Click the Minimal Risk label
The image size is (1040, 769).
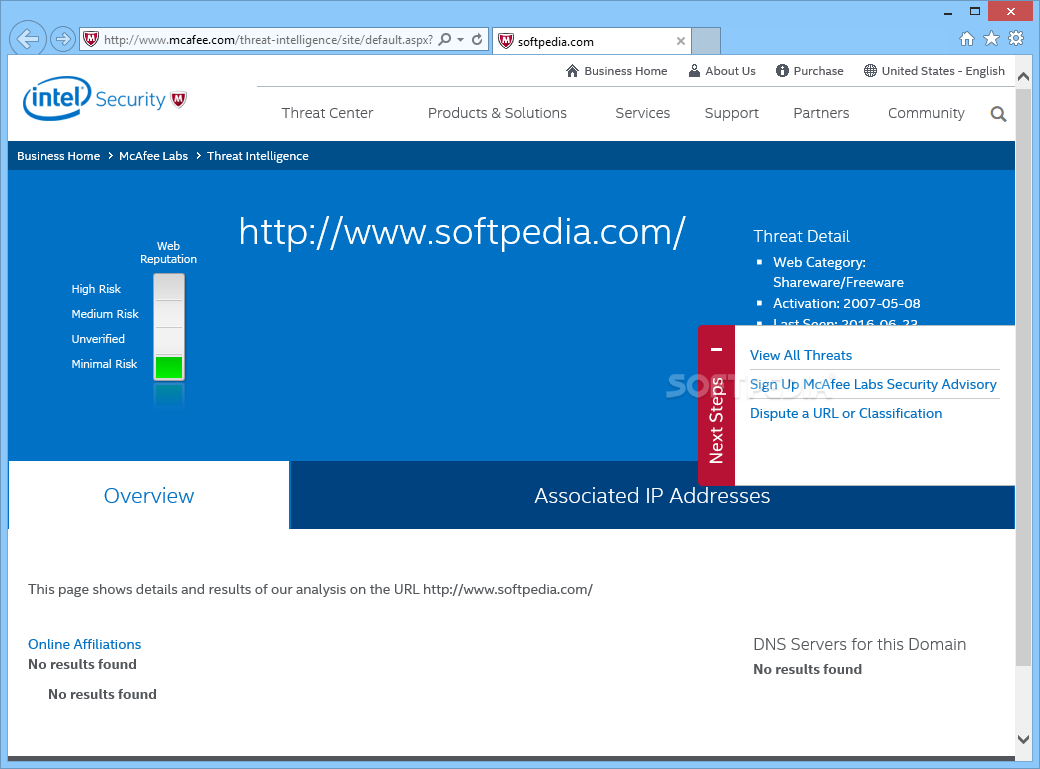point(104,364)
